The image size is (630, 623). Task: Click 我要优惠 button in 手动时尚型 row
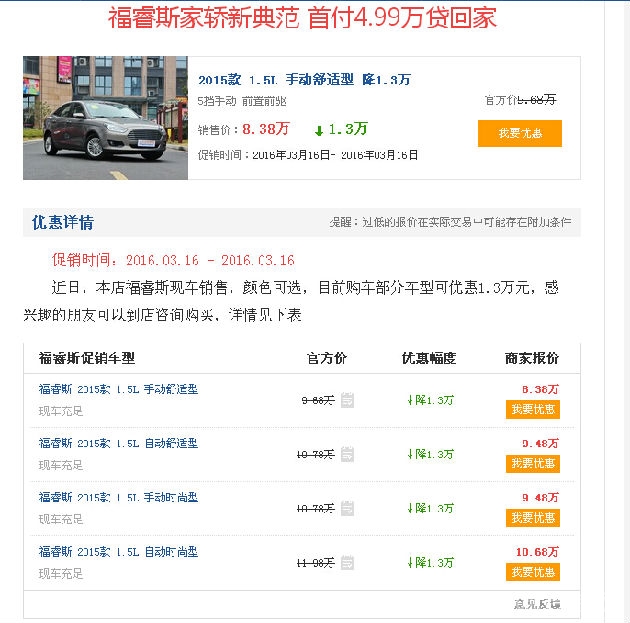[x=533, y=518]
